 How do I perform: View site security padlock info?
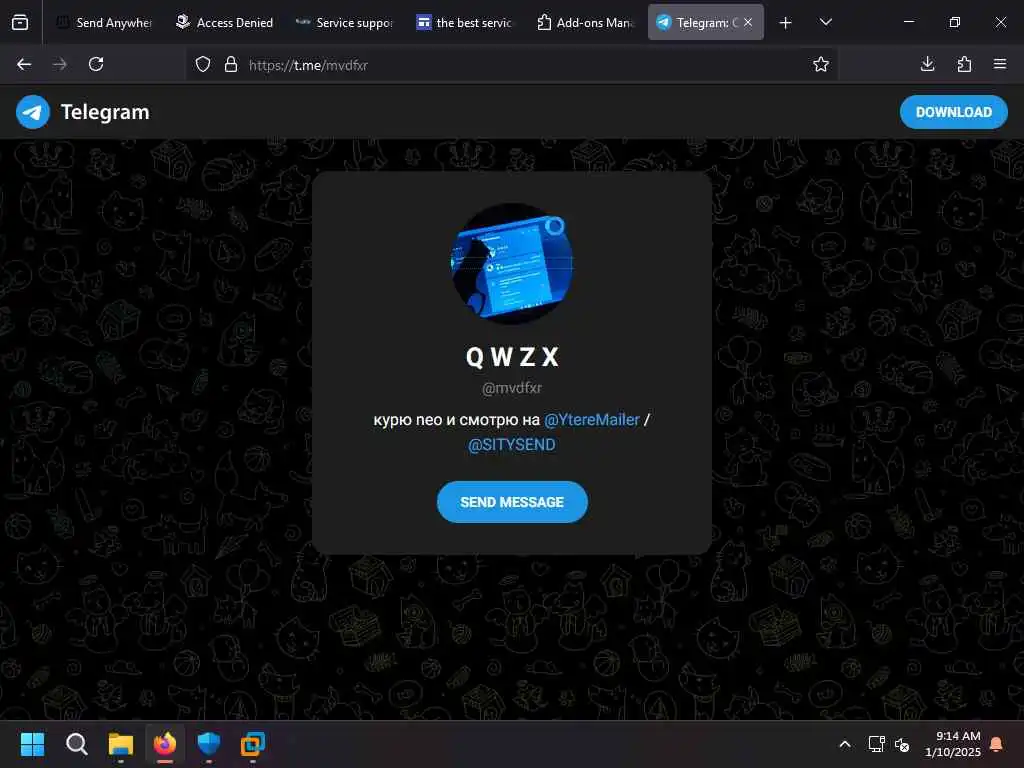[231, 65]
